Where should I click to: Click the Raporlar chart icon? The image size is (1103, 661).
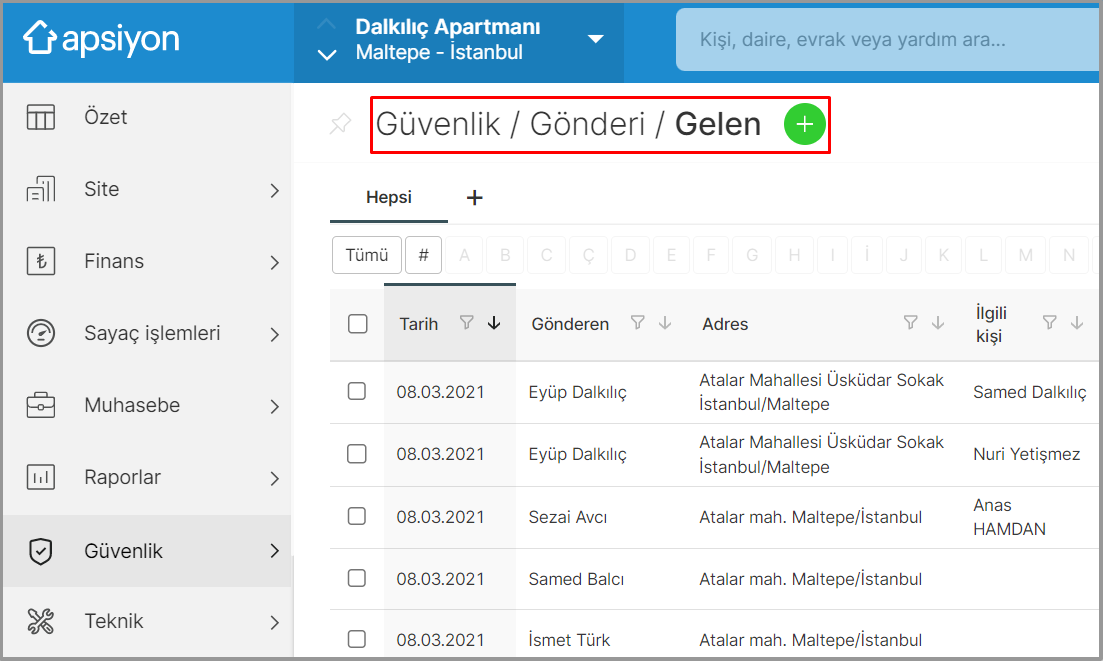(x=41, y=477)
